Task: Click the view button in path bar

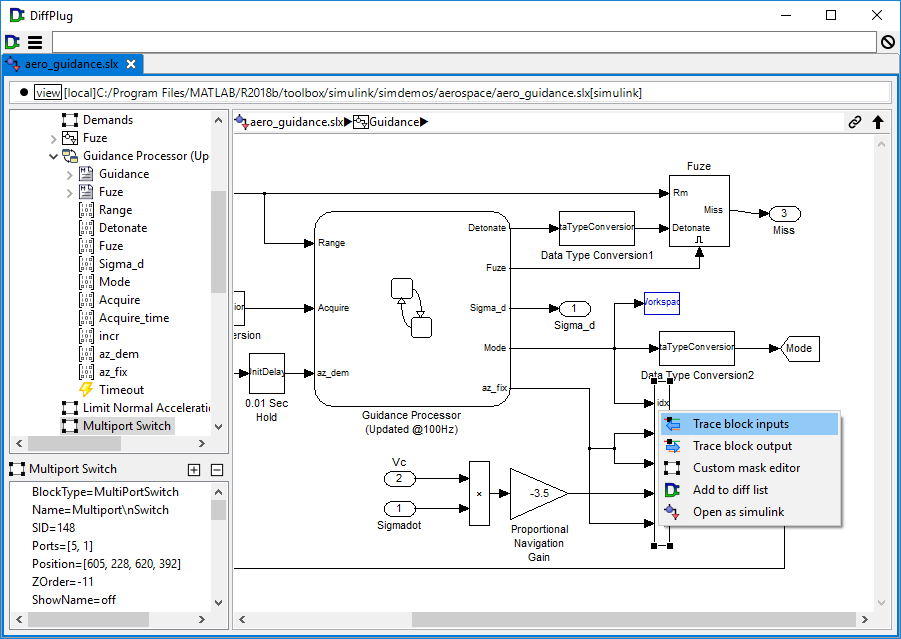Action: point(48,93)
